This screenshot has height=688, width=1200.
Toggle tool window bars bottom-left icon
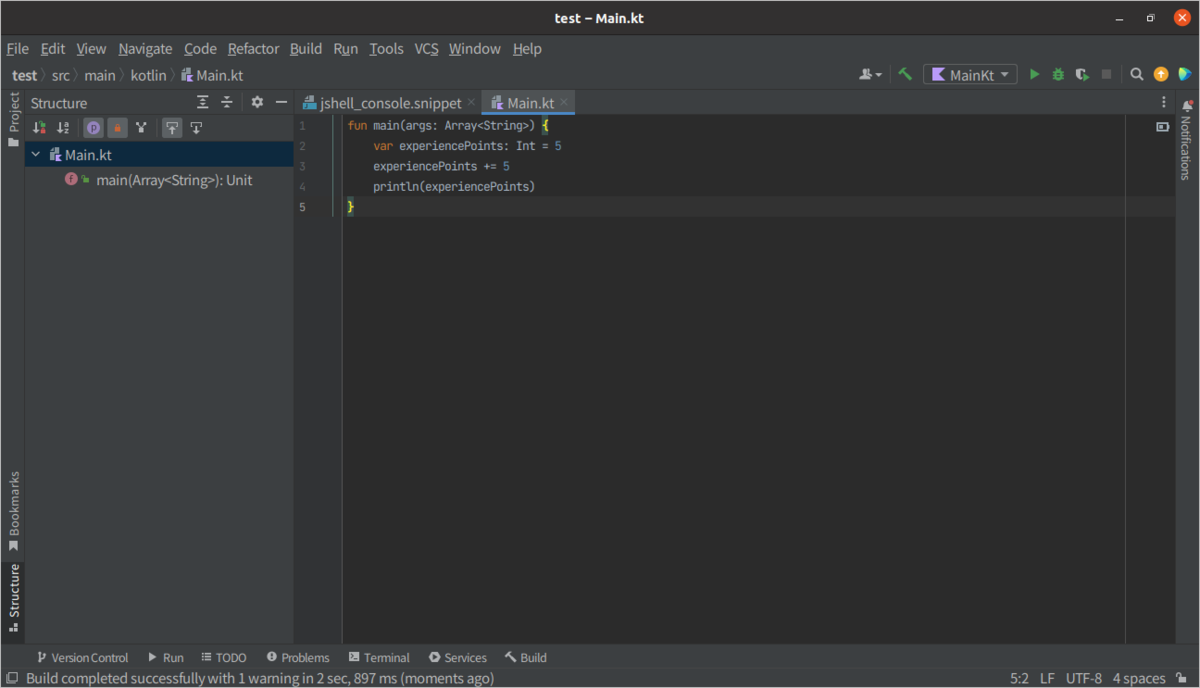[11, 678]
